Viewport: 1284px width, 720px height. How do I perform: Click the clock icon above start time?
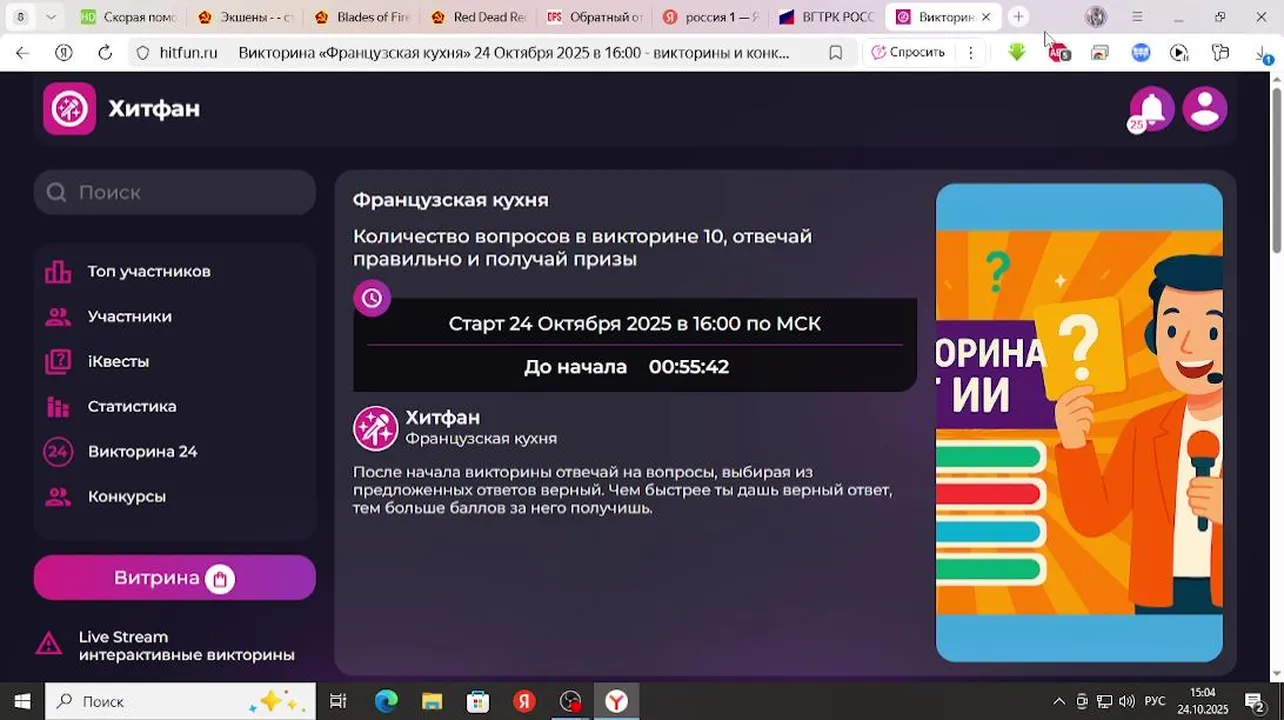coord(372,297)
